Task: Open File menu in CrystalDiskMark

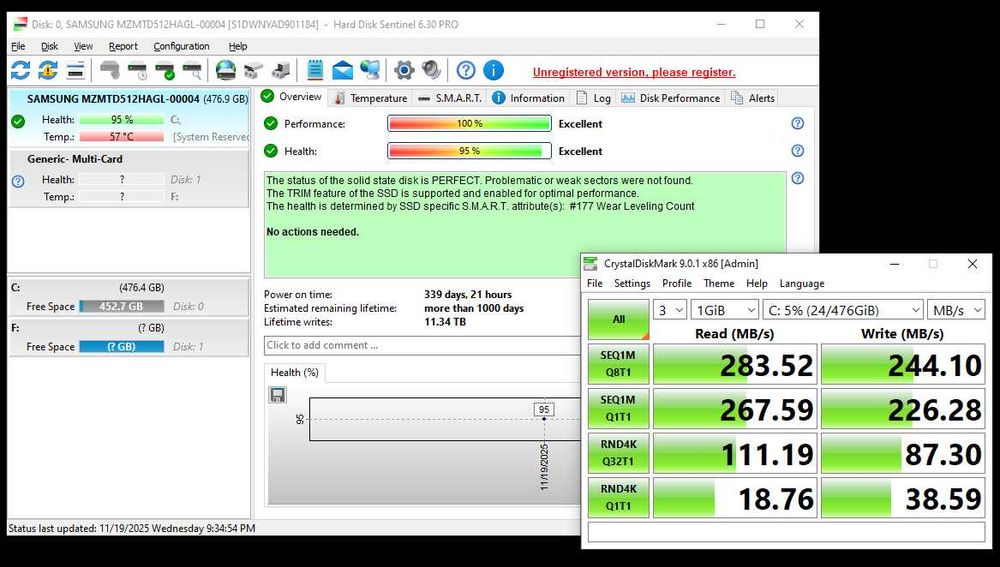Action: point(594,284)
